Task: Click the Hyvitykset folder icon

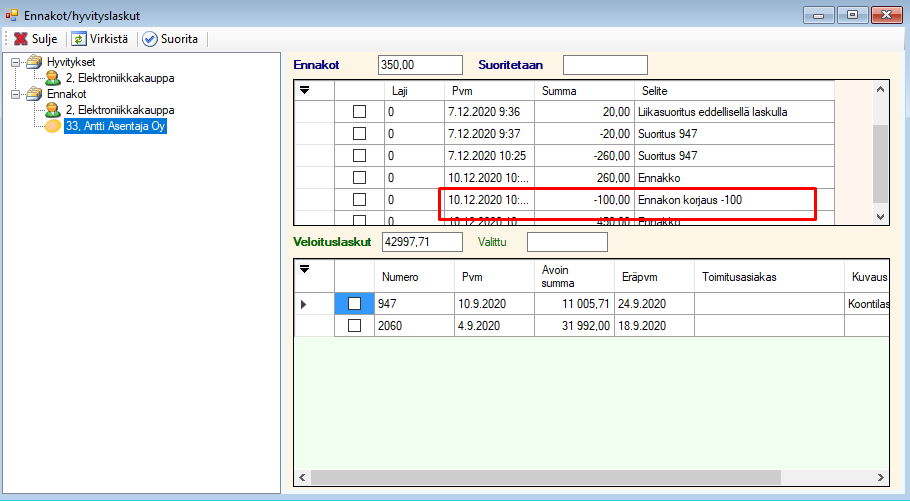Action: [x=34, y=62]
